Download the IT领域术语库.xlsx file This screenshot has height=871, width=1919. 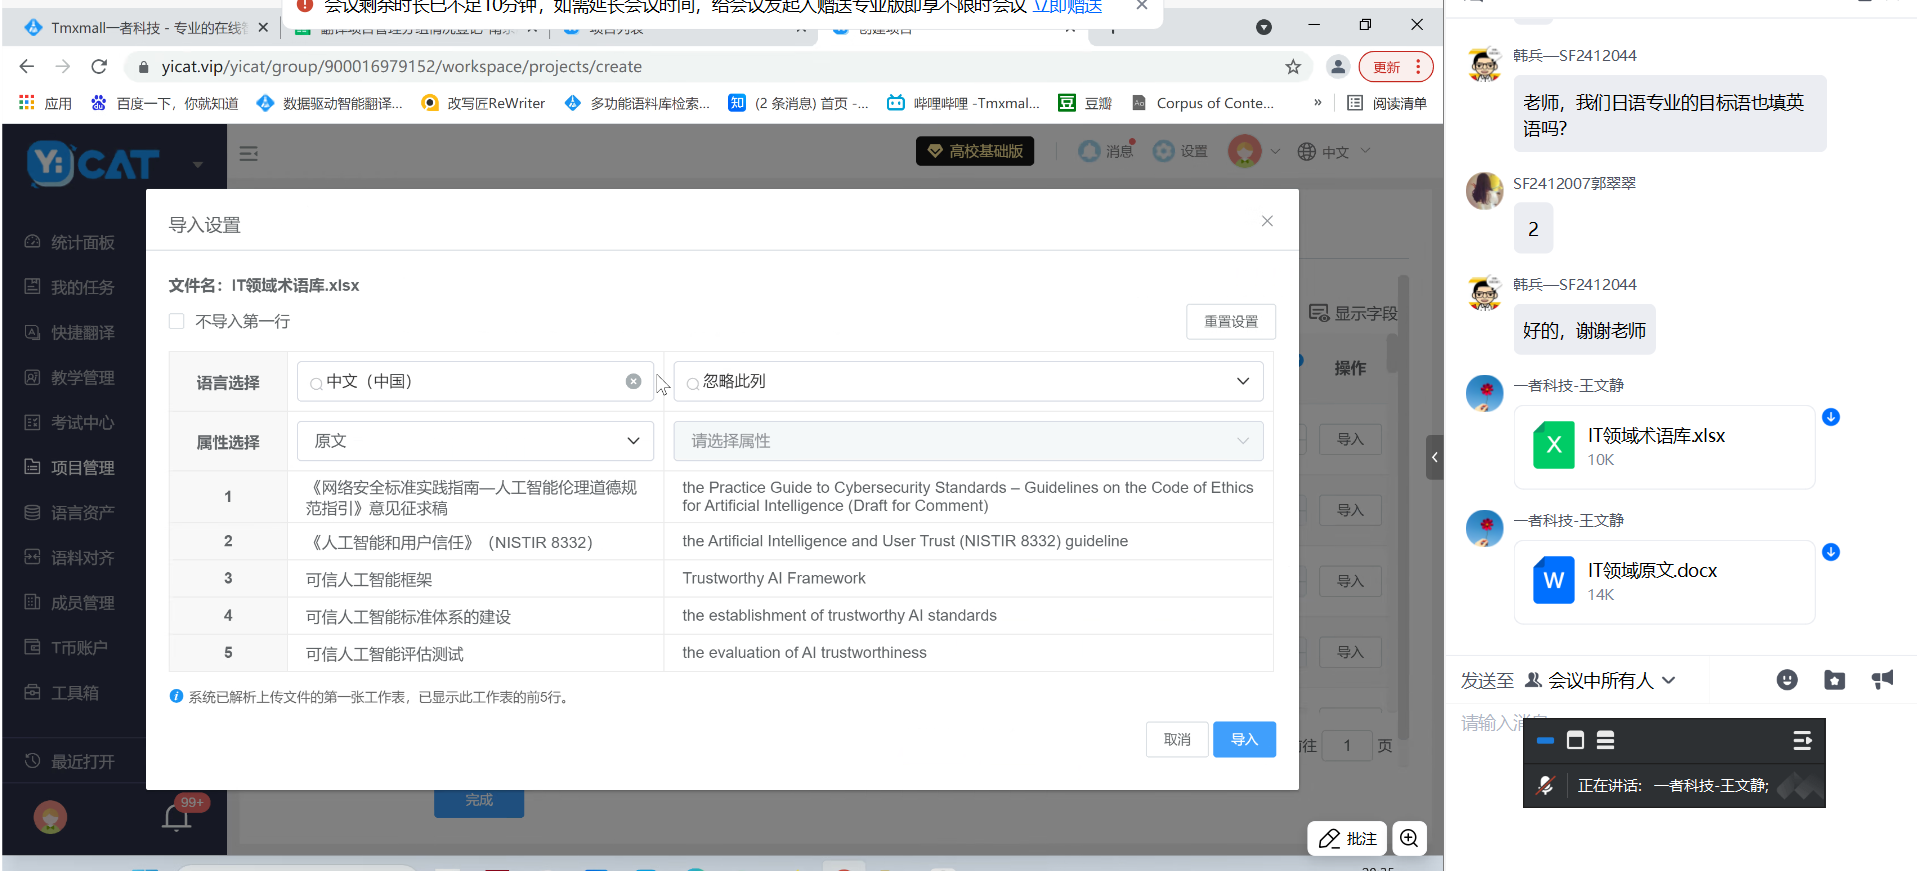1830,417
